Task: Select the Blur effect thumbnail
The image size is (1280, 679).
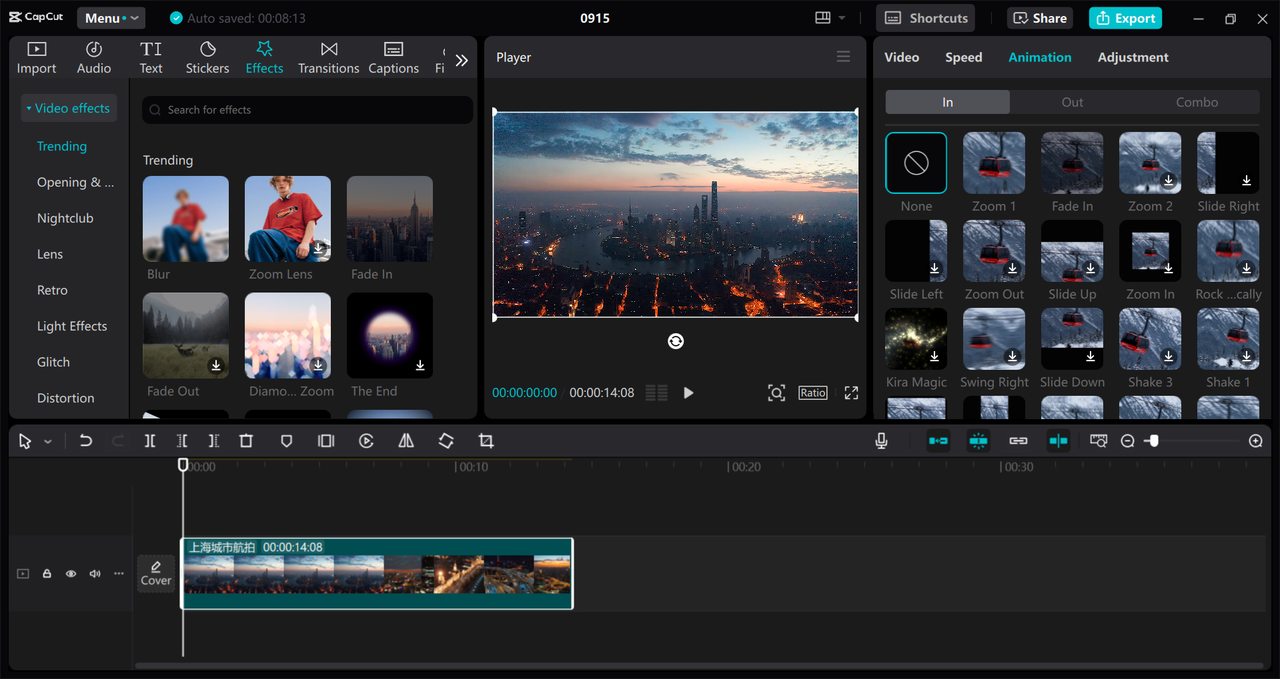Action: 186,219
